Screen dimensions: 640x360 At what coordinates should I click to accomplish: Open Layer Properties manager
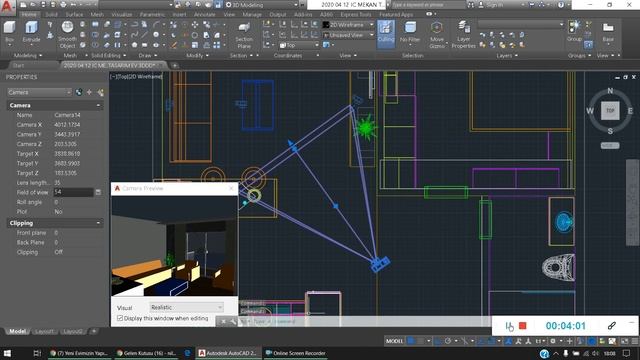click(x=463, y=35)
